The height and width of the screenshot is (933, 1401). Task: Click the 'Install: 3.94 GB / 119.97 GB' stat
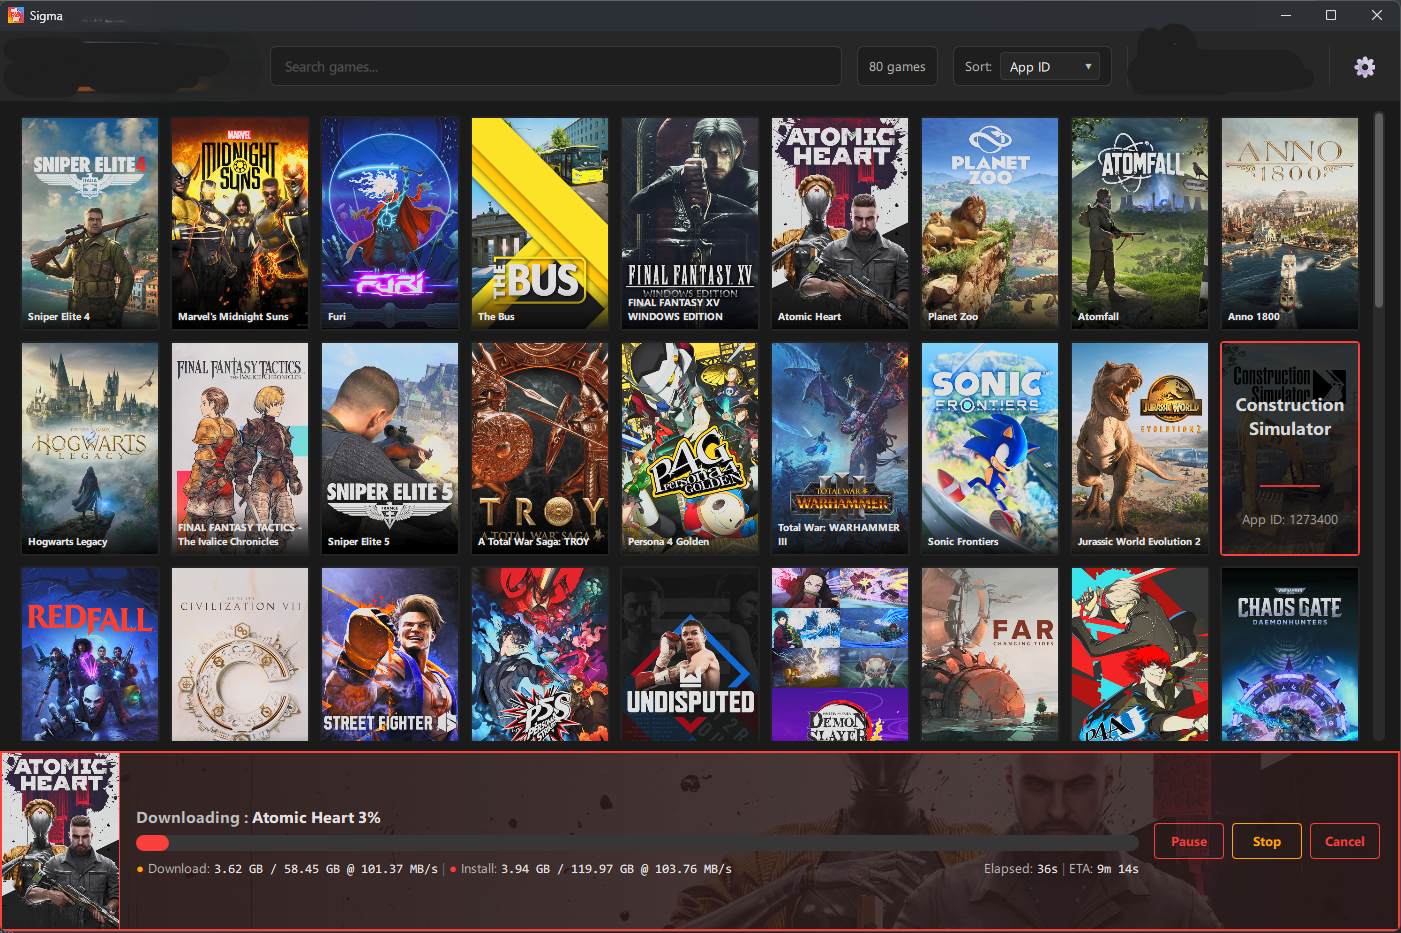coord(591,869)
